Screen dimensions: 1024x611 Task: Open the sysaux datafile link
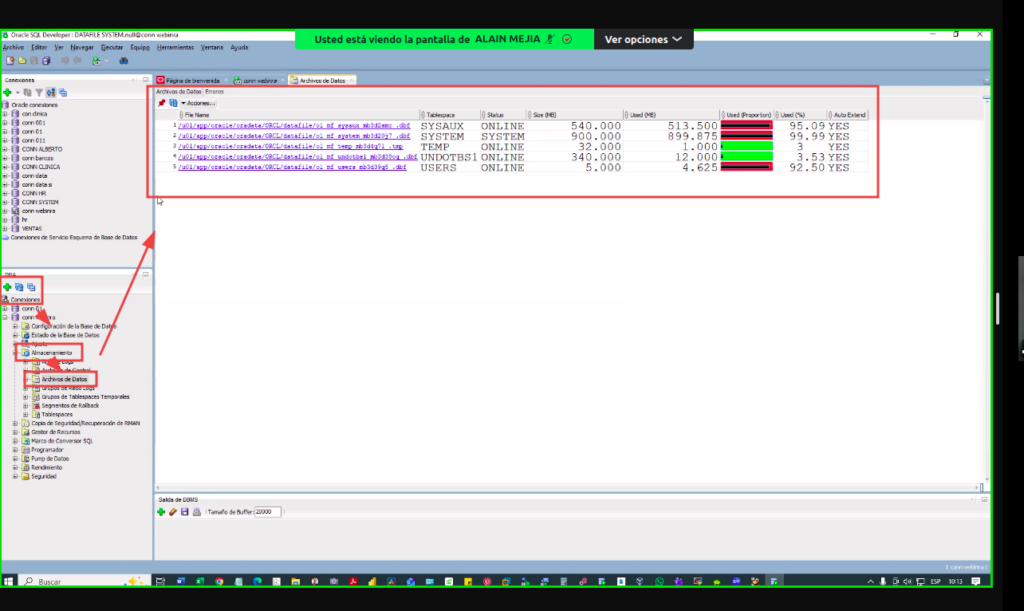[x=292, y=126]
